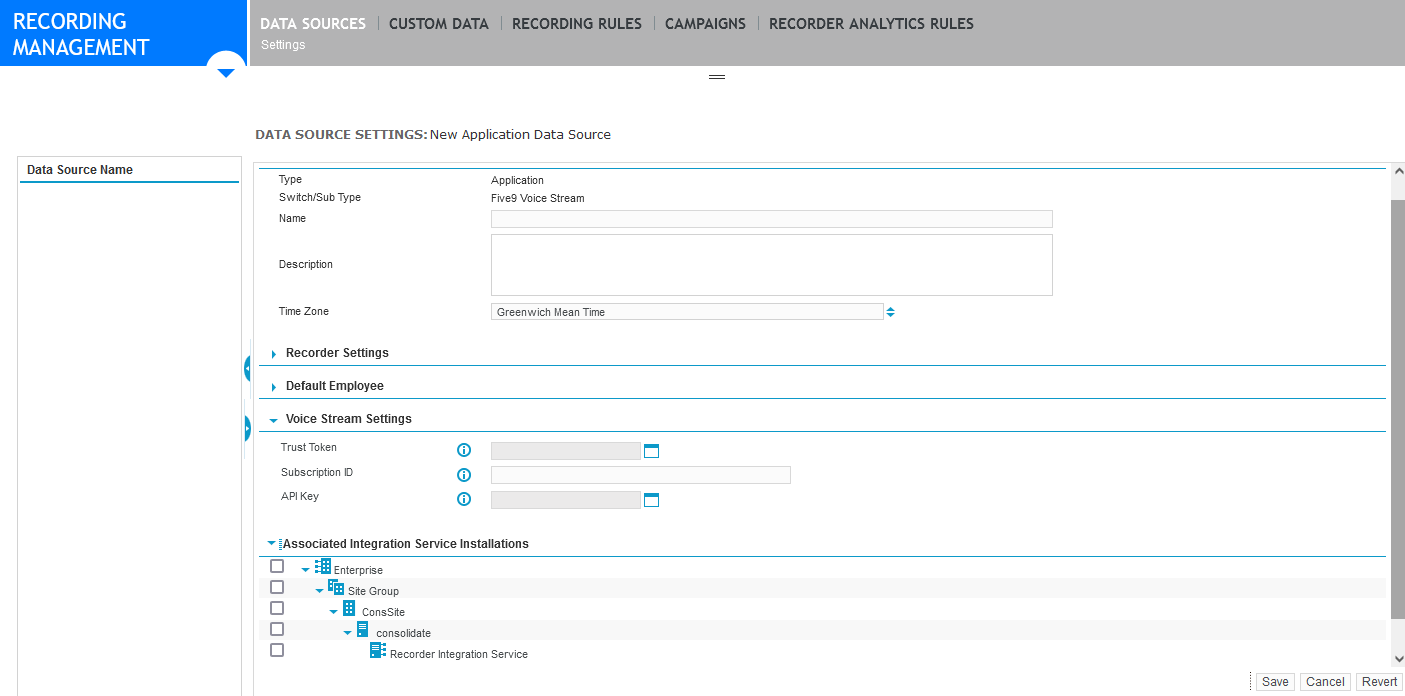
Task: Open the Recording Rules tab
Action: coord(577,23)
